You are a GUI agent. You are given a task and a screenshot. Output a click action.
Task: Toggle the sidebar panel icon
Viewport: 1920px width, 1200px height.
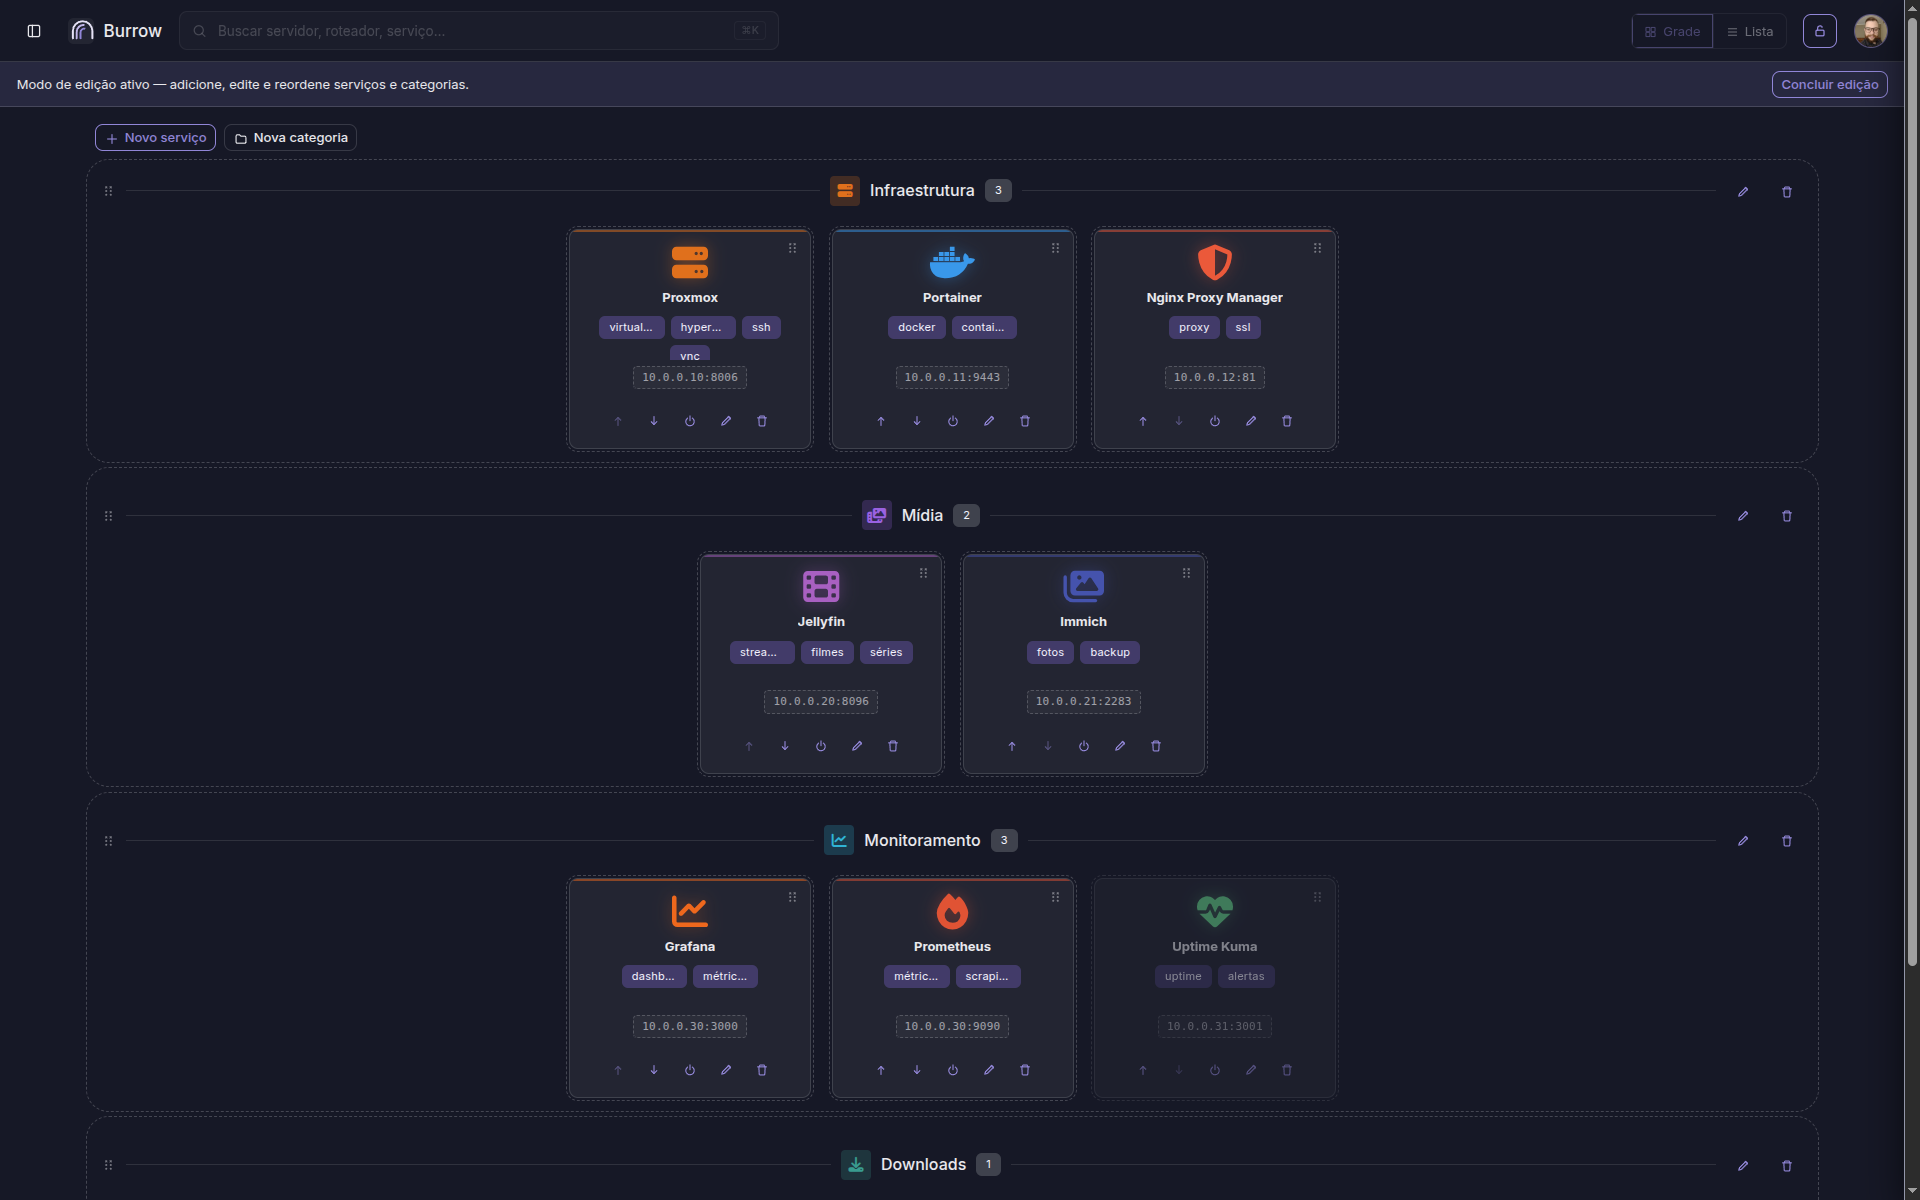[x=34, y=31]
